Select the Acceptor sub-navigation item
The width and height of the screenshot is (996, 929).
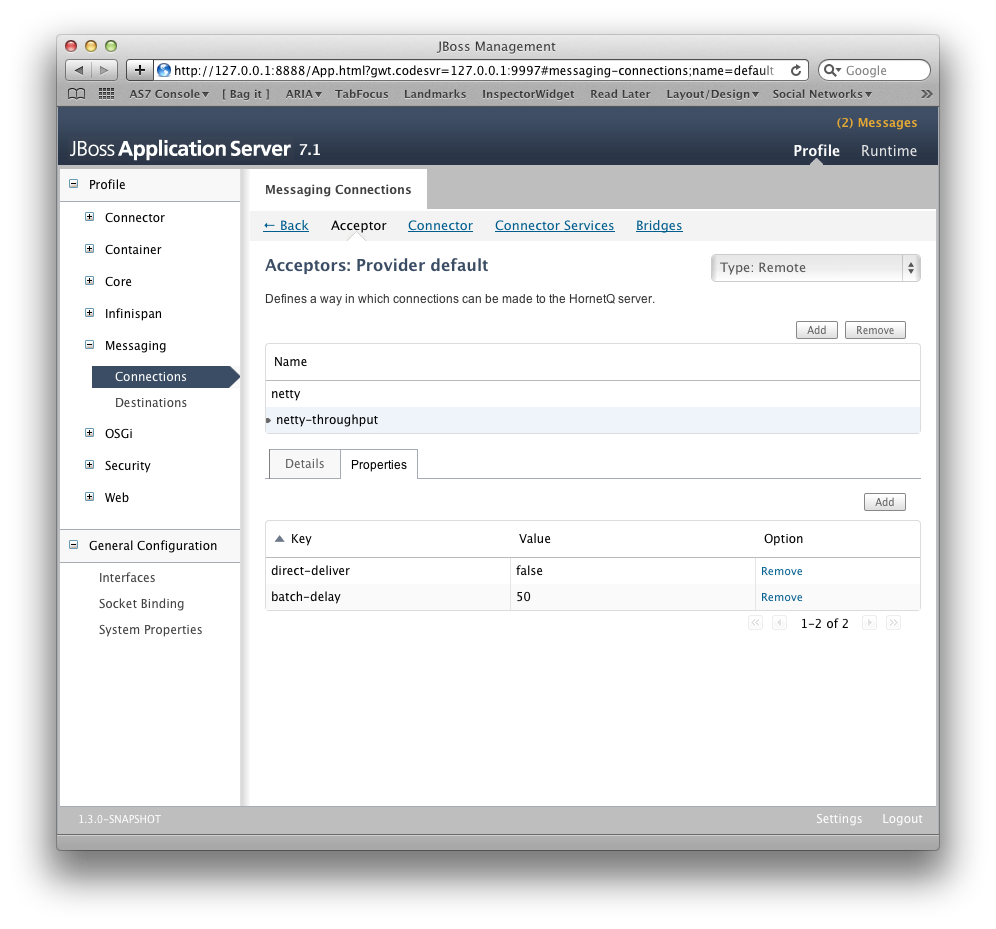point(358,225)
